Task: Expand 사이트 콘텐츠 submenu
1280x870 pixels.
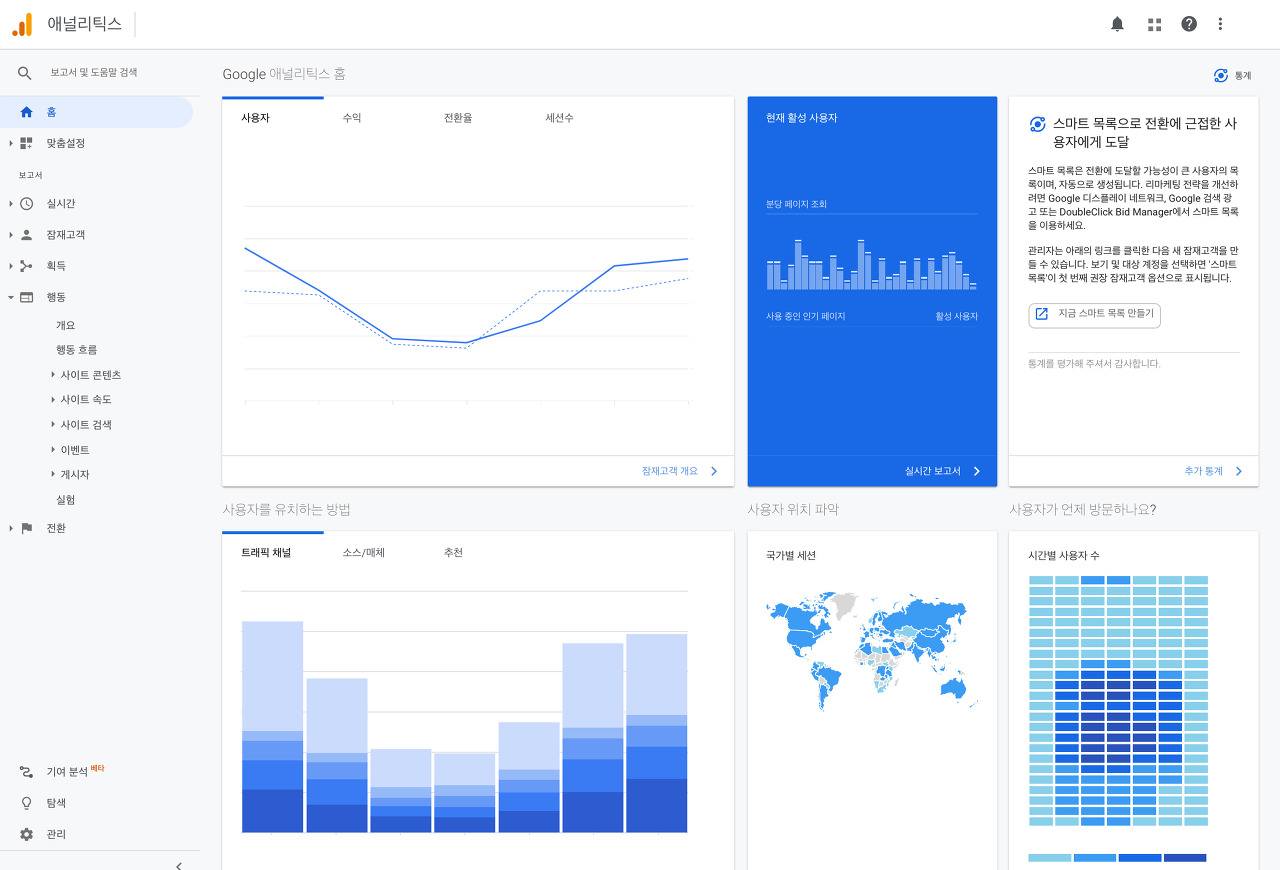Action: click(x=53, y=374)
